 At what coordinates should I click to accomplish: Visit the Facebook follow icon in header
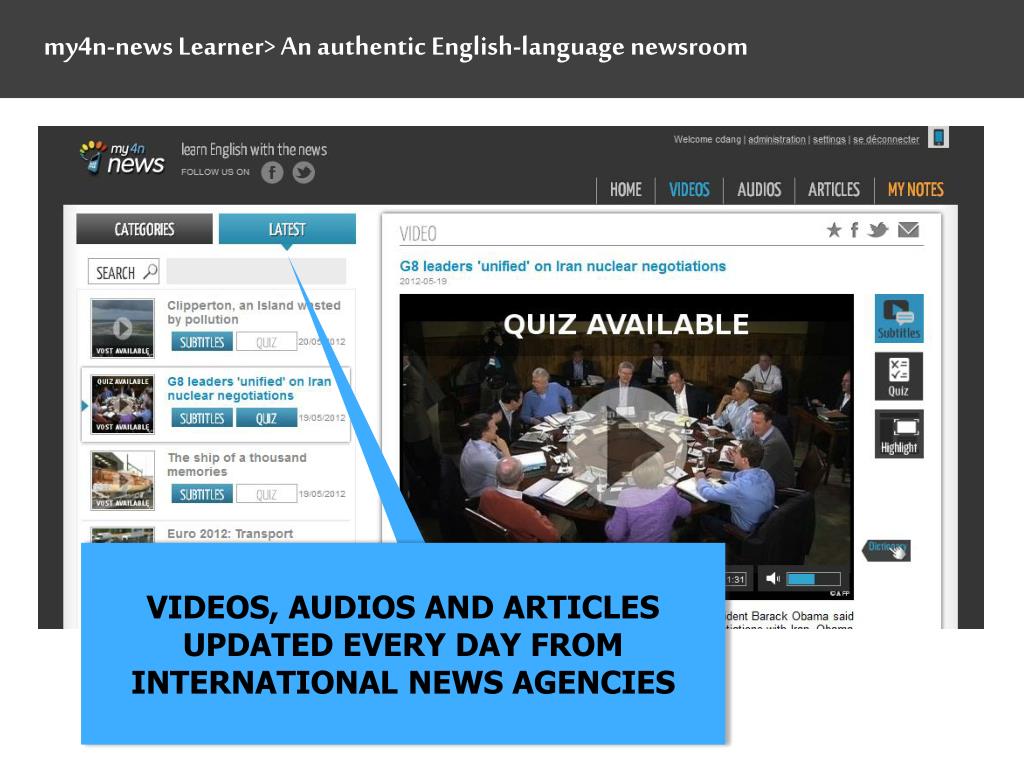272,172
